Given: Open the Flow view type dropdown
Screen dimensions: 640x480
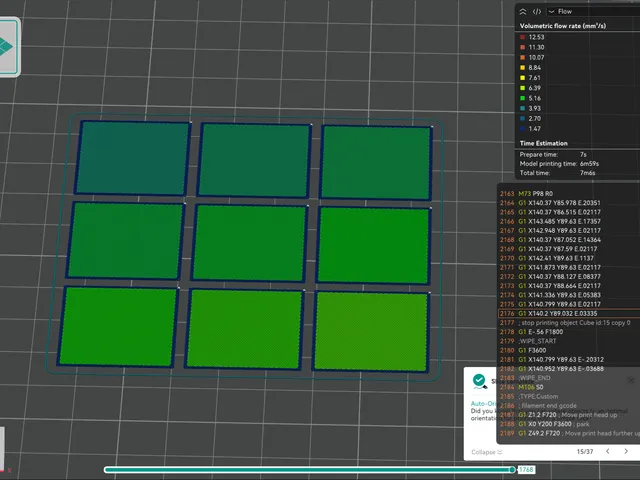Looking at the screenshot, I should 594,11.
